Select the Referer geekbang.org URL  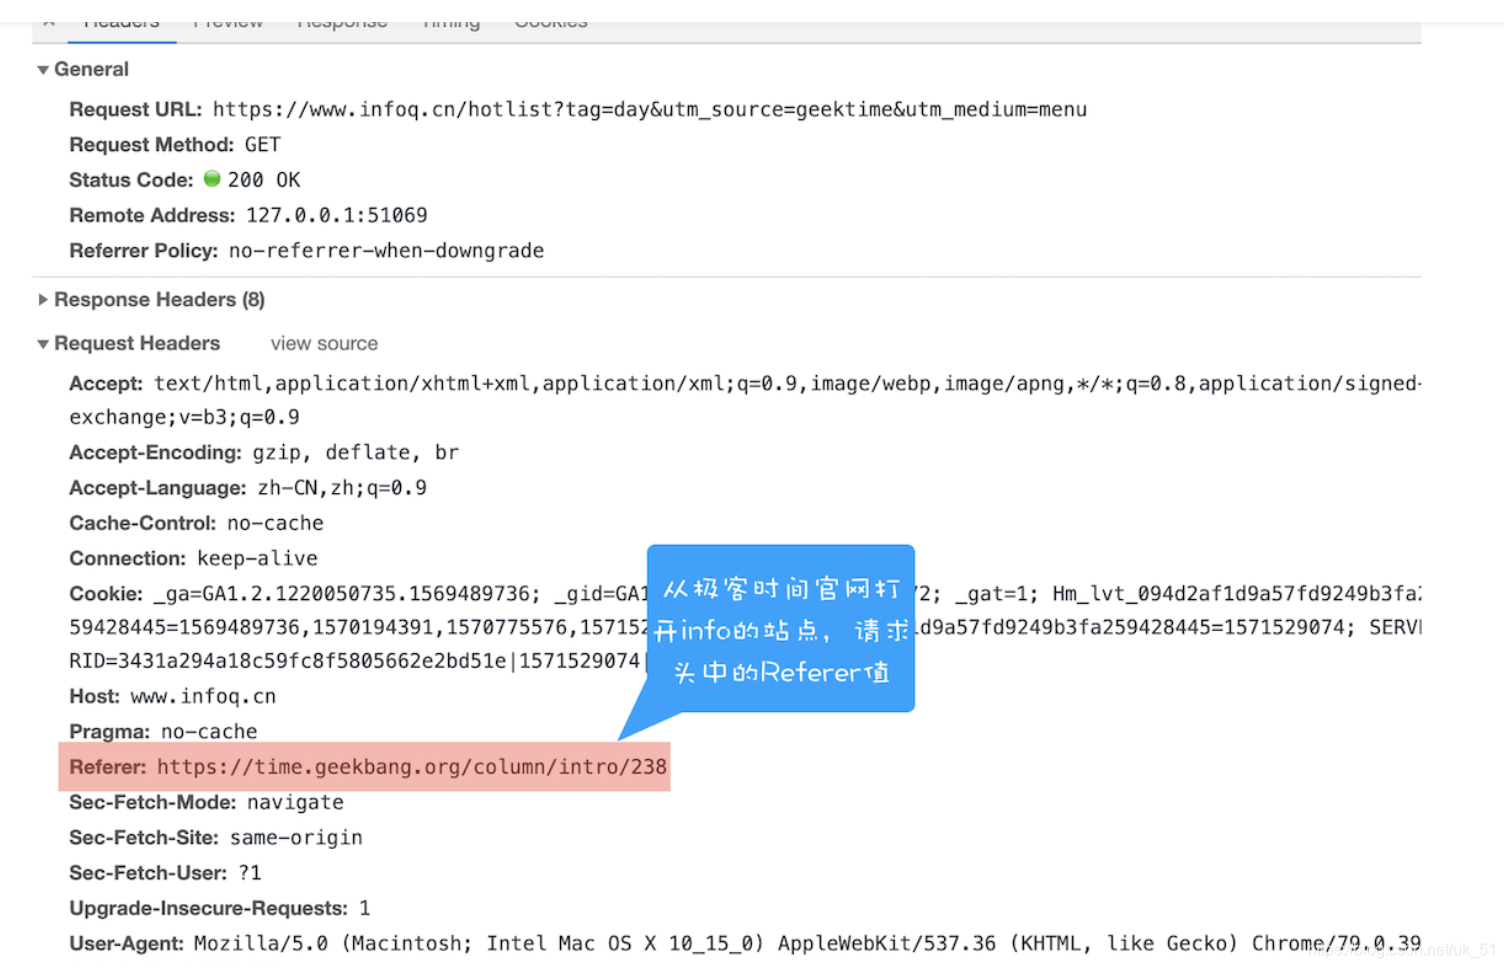412,767
